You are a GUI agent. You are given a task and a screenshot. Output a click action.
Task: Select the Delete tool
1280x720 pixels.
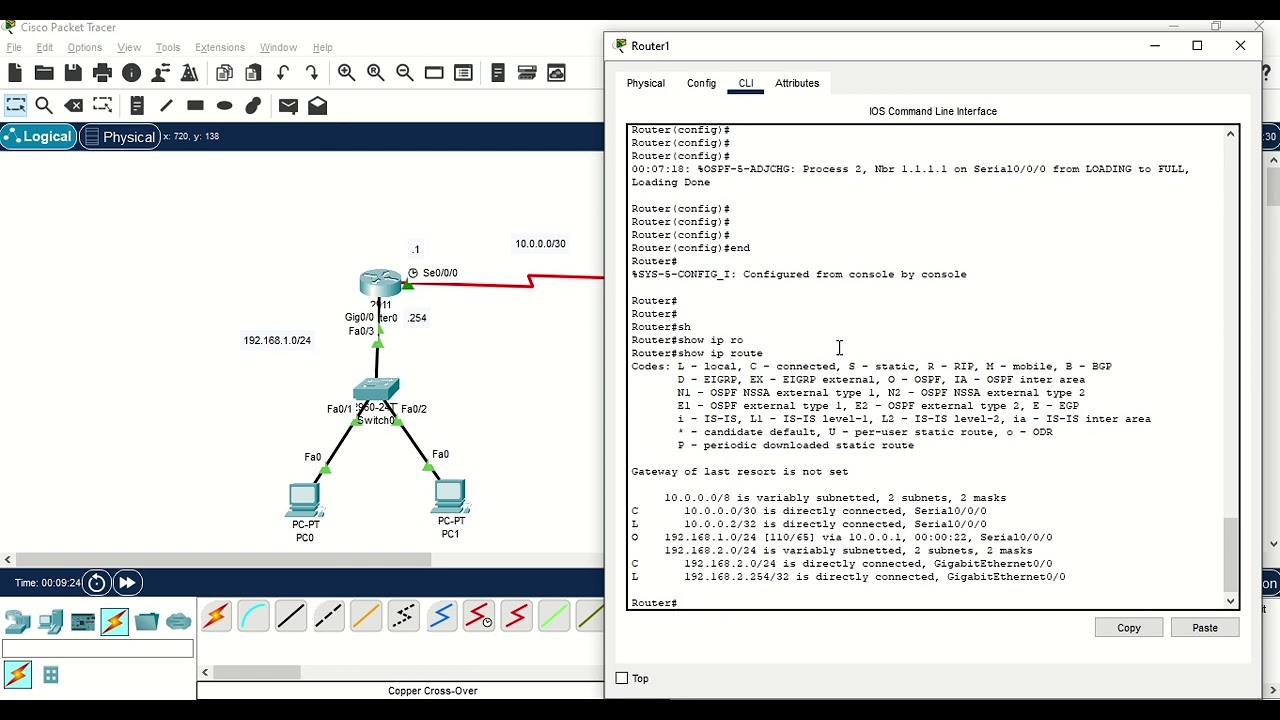(x=73, y=105)
